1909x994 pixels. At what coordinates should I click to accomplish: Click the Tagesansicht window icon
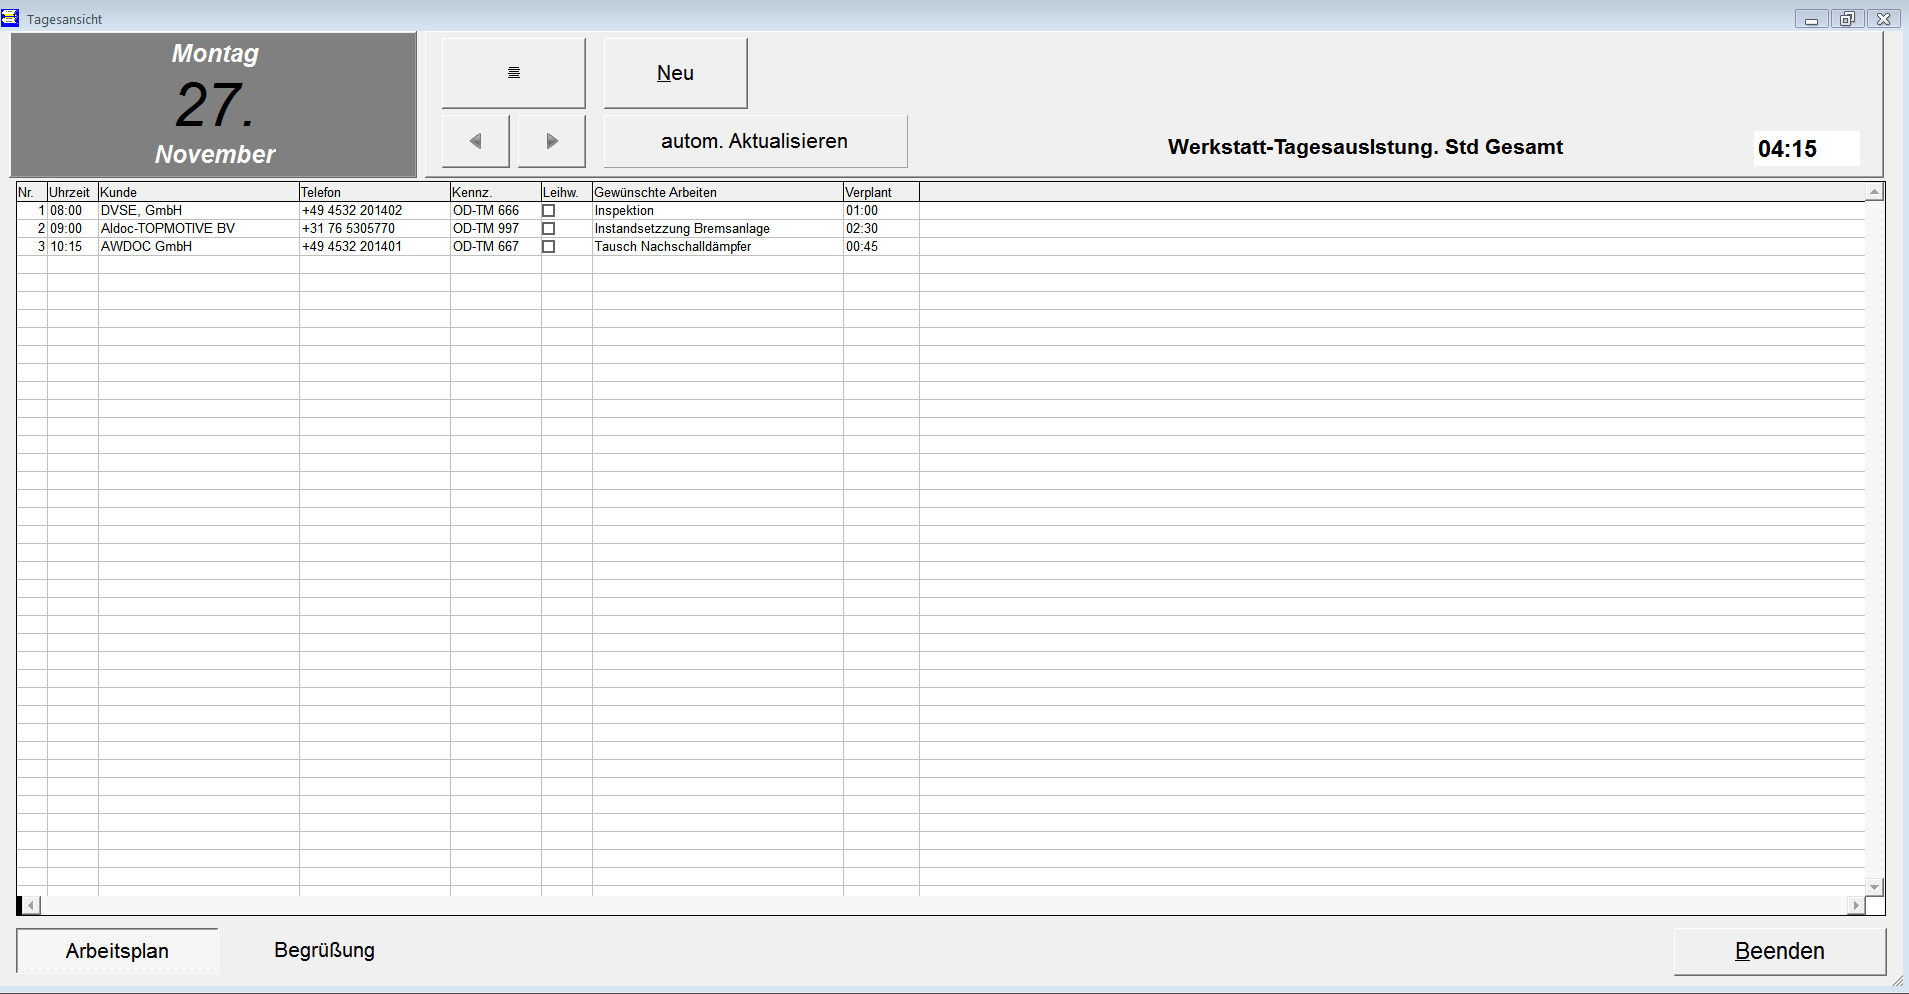(10, 18)
